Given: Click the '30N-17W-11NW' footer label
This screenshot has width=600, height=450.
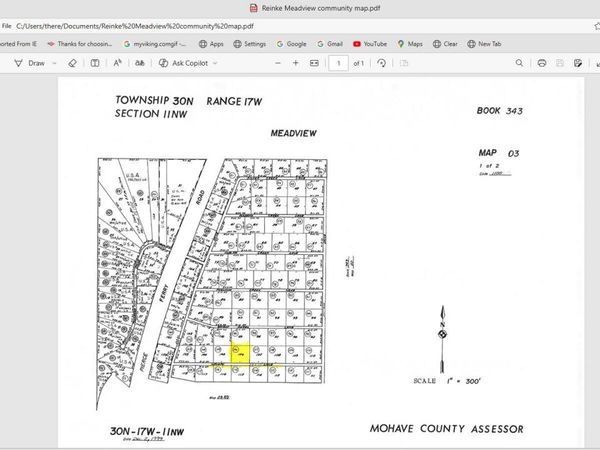Looking at the screenshot, I should point(147,432).
